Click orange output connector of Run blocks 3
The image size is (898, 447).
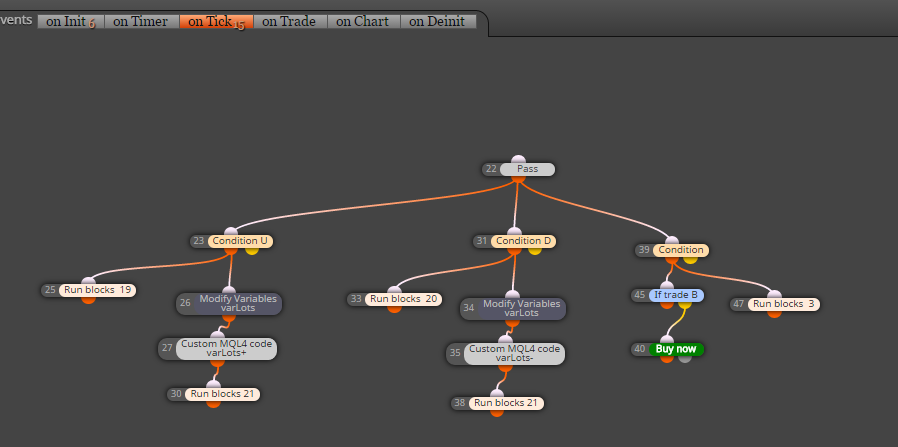click(774, 314)
